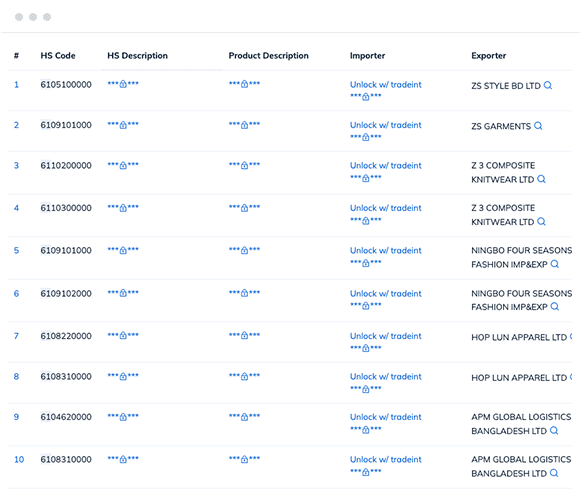Click search icon for NINGBO FOUR SEASONS row 6
The height and width of the screenshot is (500, 580).
(x=554, y=307)
